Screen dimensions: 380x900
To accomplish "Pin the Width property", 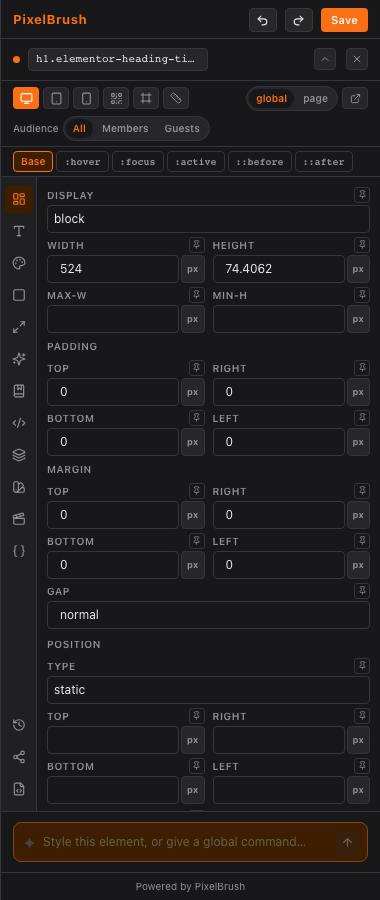I will click(x=197, y=245).
